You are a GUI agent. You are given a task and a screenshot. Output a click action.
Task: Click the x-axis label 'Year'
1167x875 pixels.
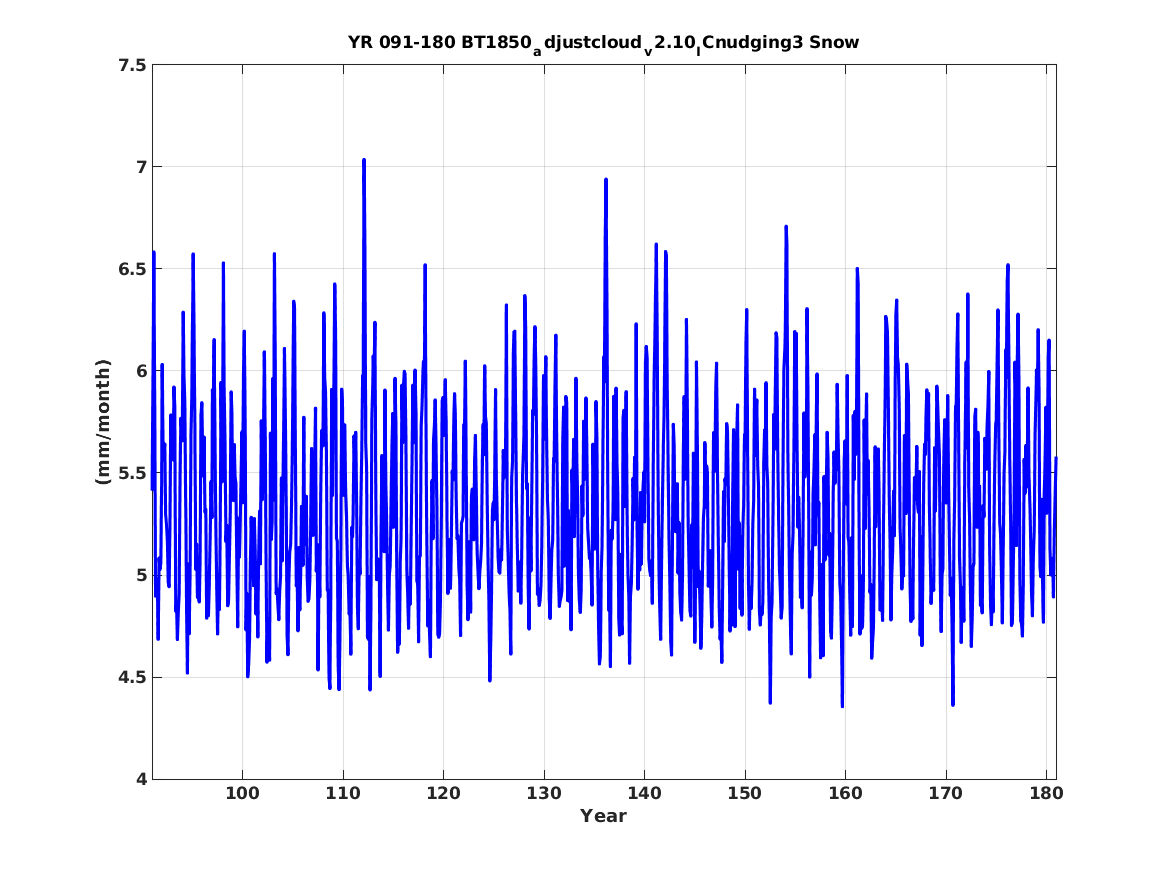[x=604, y=816]
